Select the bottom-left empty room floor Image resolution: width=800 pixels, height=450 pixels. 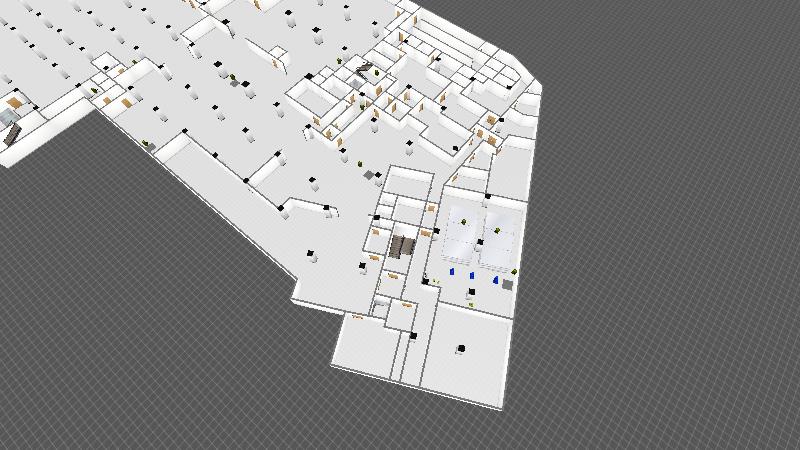click(365, 345)
